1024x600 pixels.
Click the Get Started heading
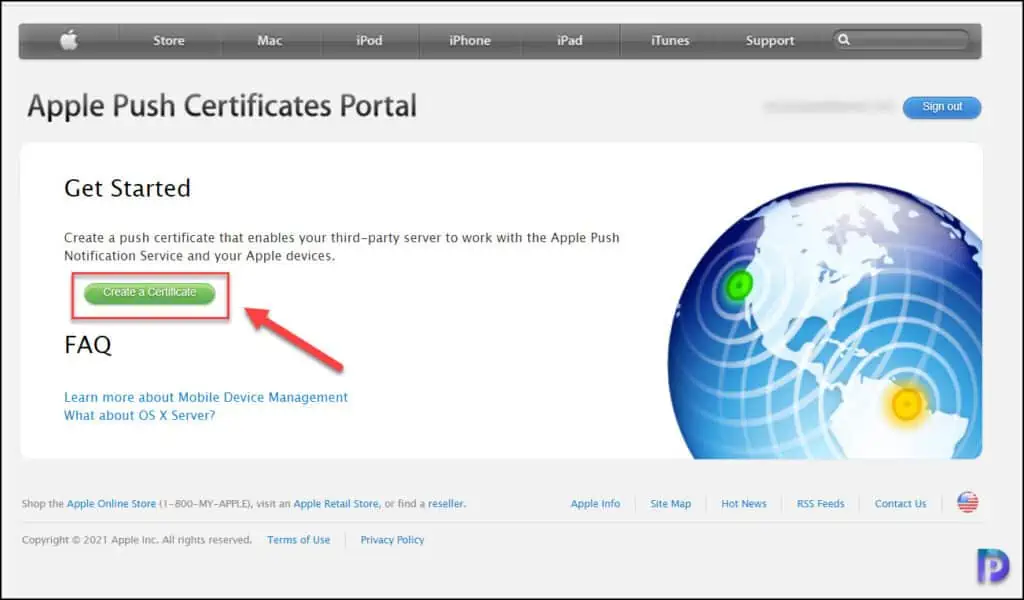[x=127, y=188]
